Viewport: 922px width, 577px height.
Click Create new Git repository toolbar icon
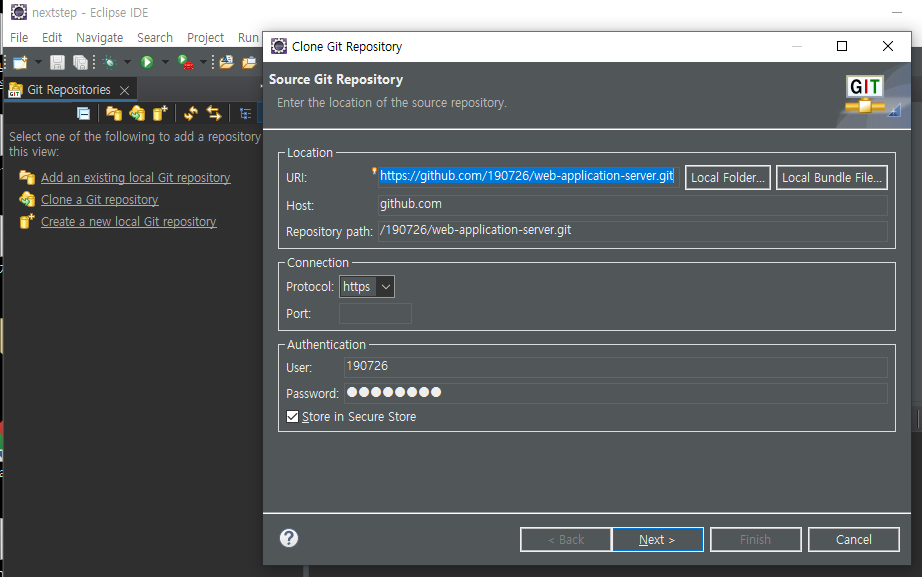160,114
